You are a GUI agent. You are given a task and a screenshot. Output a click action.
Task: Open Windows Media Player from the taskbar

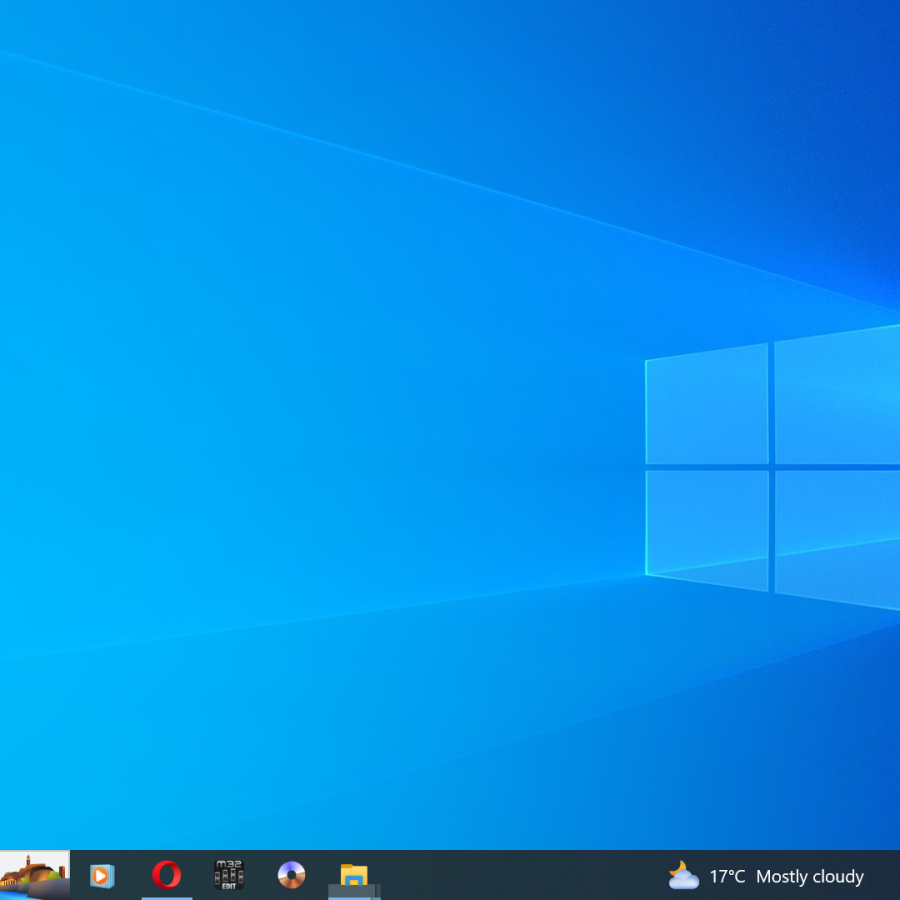(102, 876)
